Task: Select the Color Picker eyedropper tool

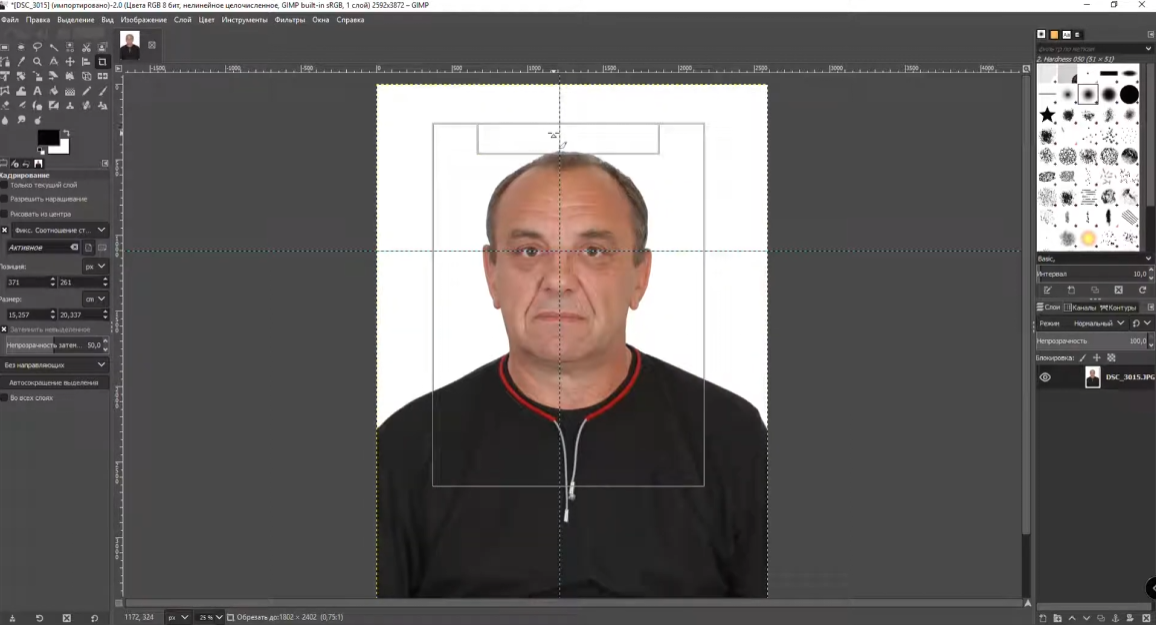Action: pos(21,62)
